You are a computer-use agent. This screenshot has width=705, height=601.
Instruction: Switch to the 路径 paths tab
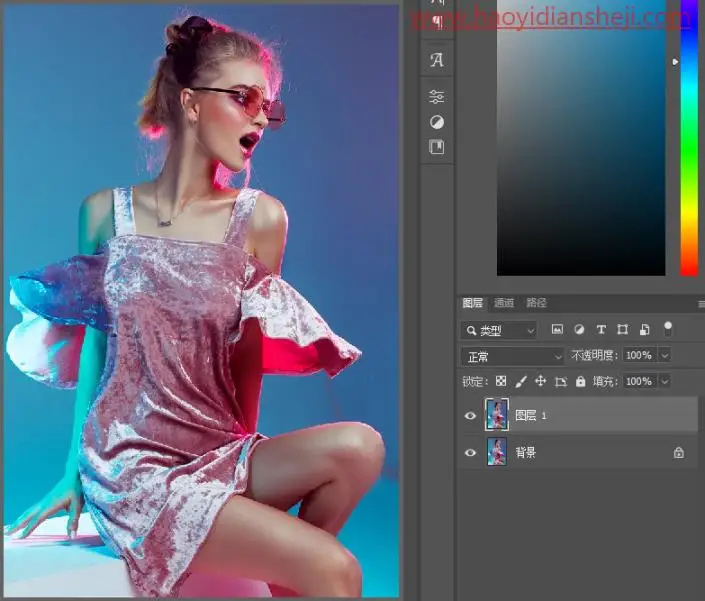[x=536, y=303]
